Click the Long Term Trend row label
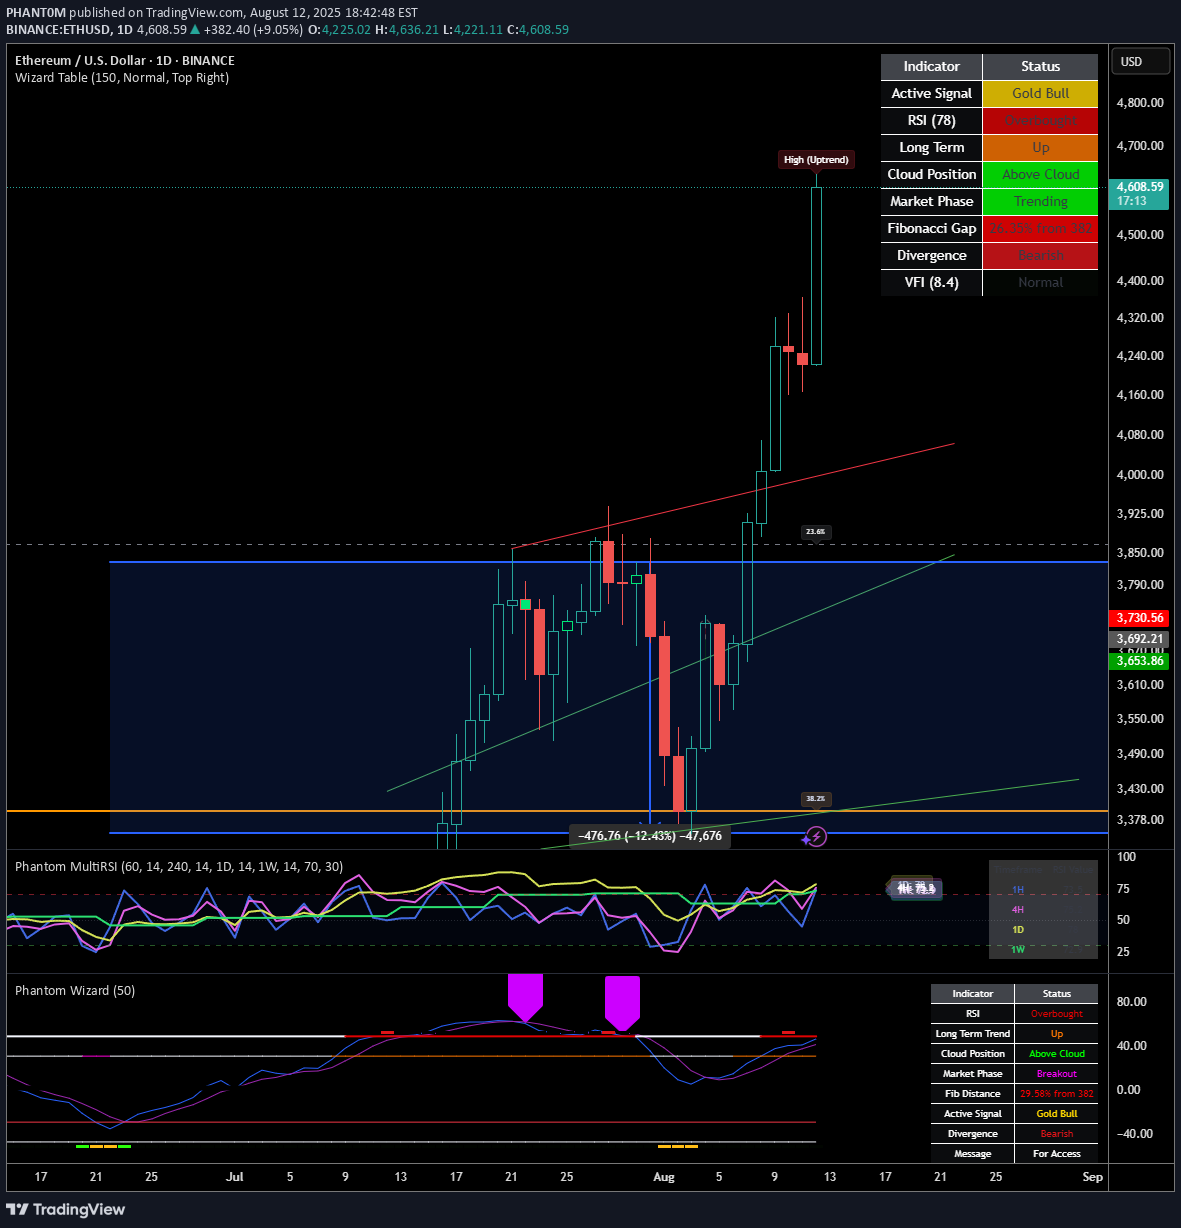The height and width of the screenshot is (1228, 1181). click(972, 1033)
